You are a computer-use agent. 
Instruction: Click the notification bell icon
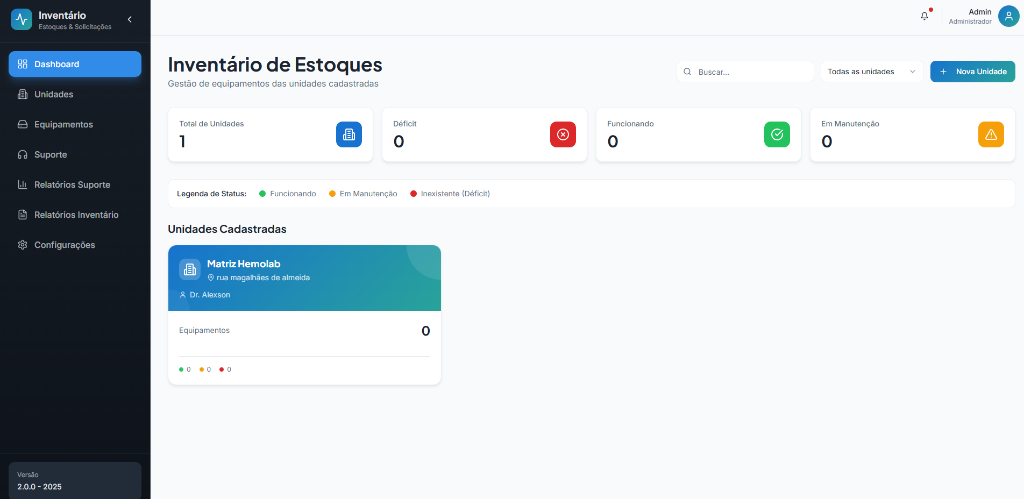coord(924,16)
